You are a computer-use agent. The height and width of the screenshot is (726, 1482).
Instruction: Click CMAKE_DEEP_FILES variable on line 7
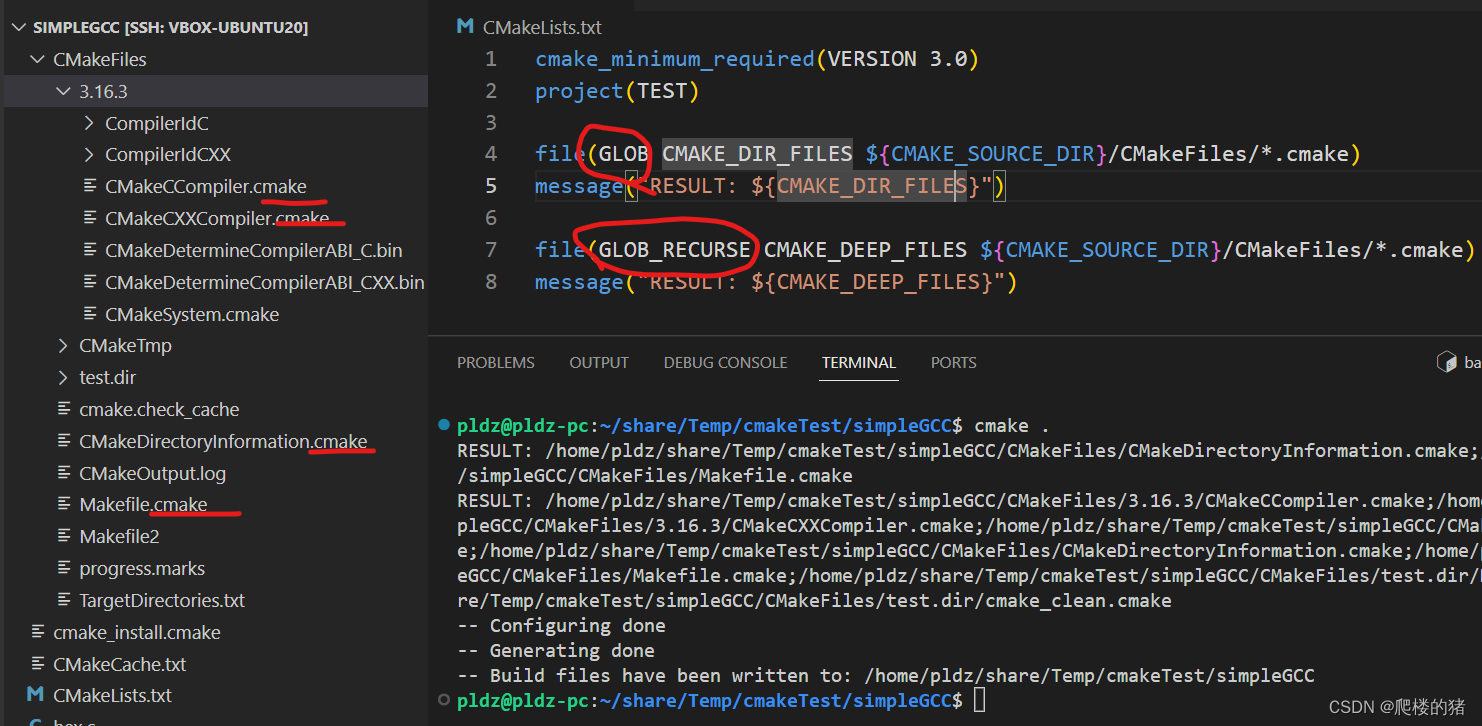(866, 250)
